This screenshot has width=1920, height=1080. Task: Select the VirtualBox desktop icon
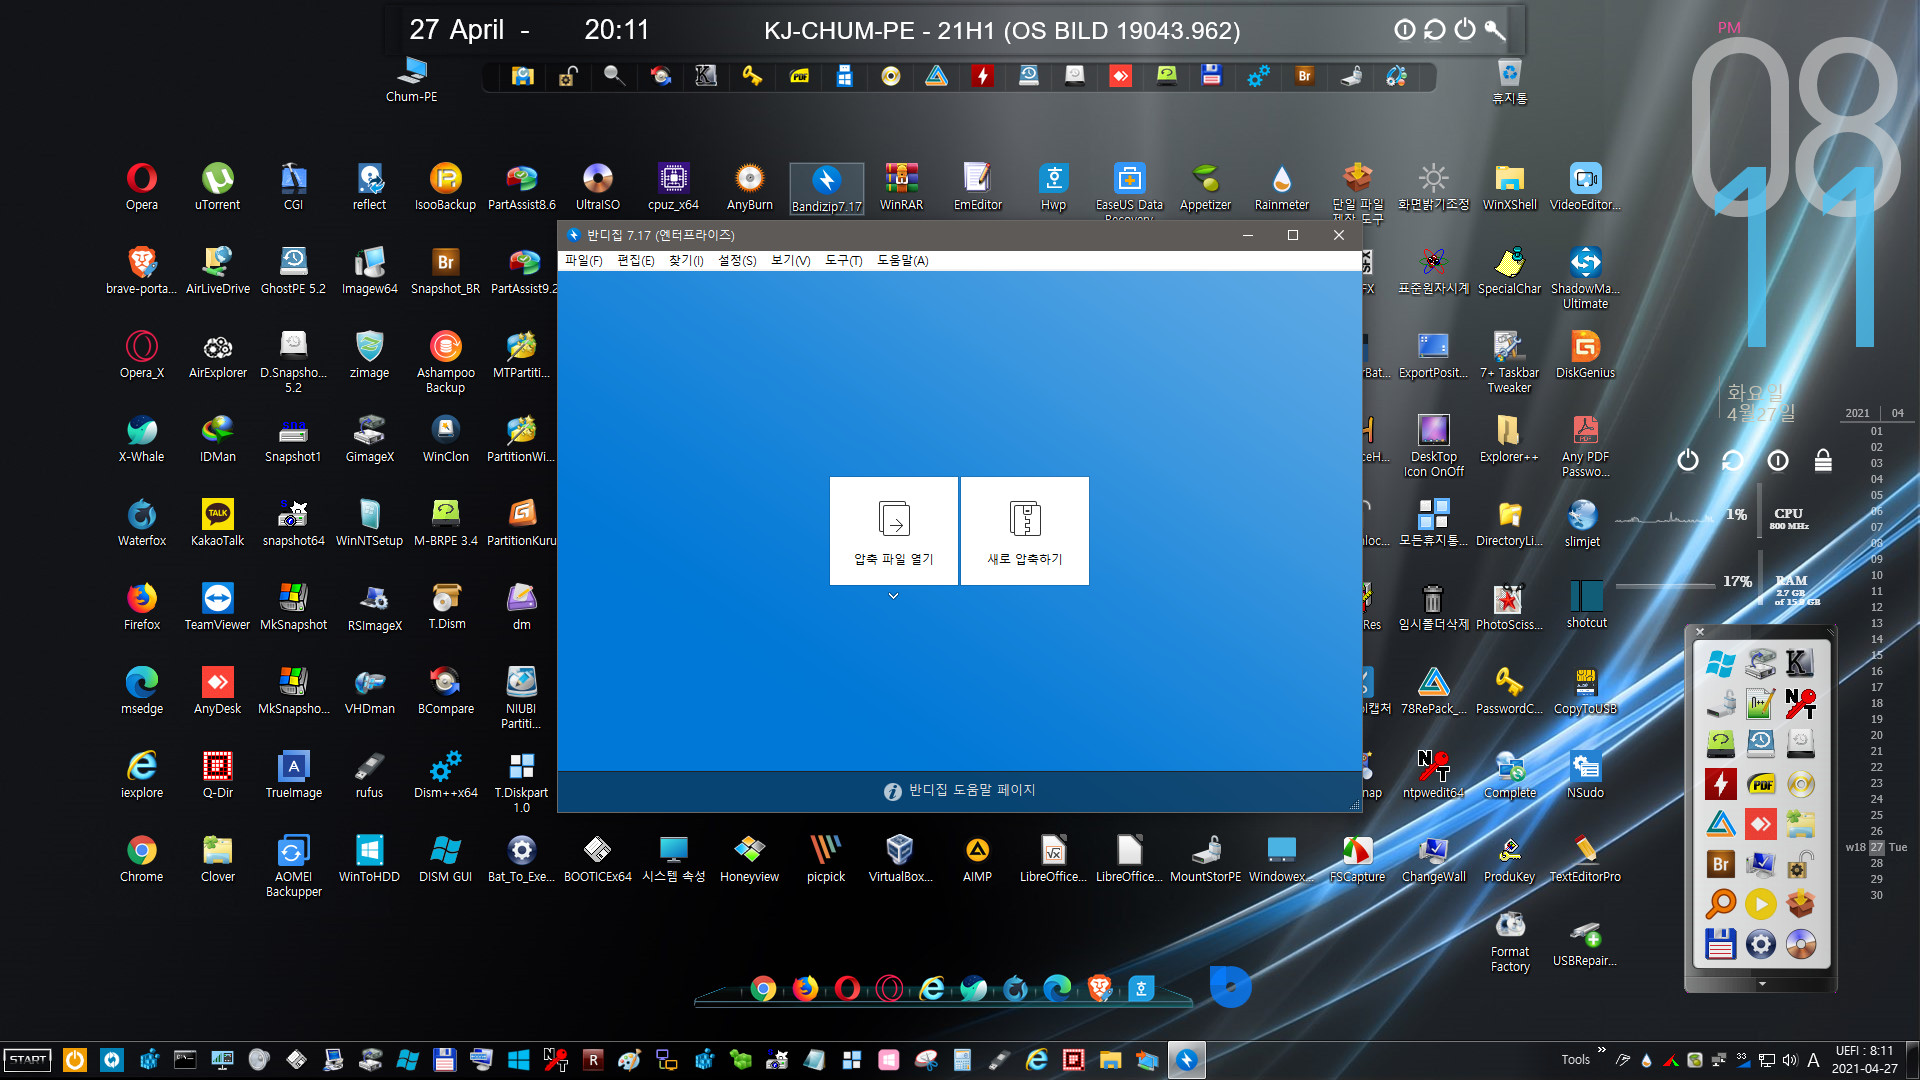(900, 859)
